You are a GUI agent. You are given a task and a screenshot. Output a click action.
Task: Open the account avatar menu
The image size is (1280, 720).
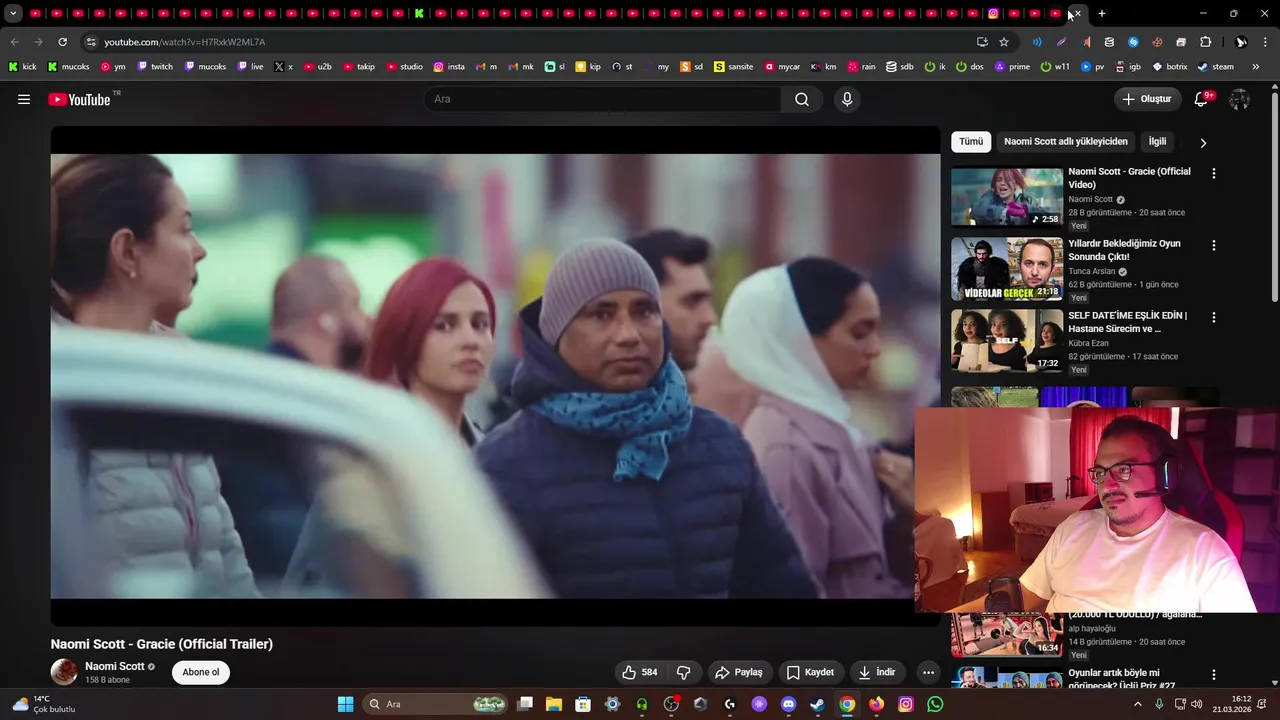pos(1239,99)
